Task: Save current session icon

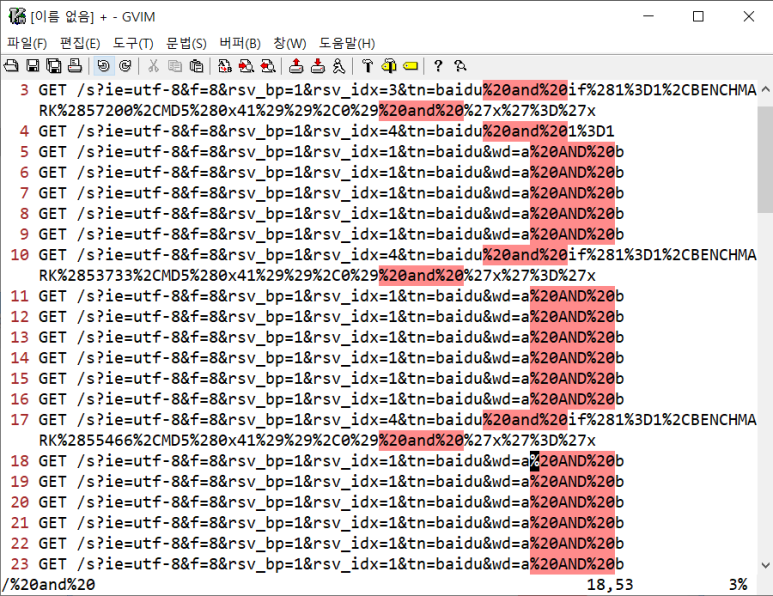Action: coord(317,66)
